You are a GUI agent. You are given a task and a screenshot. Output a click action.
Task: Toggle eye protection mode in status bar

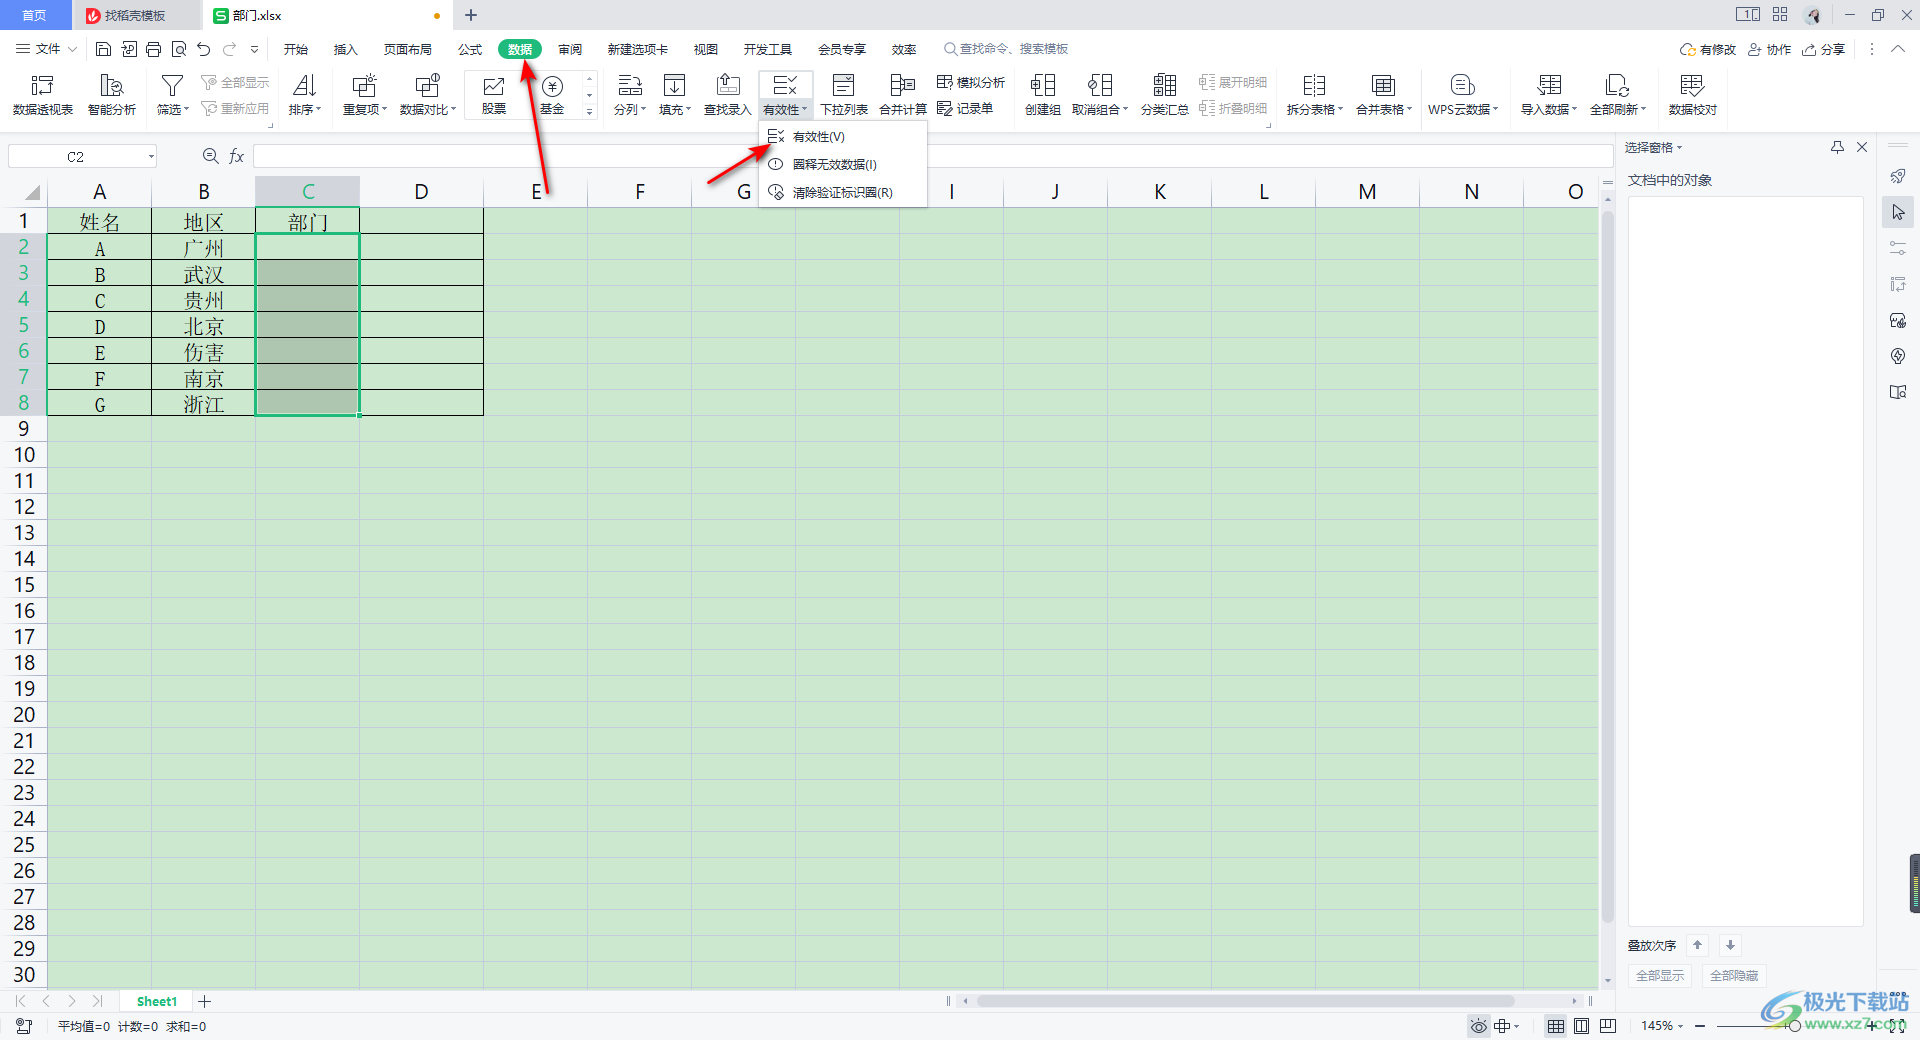point(1478,1026)
